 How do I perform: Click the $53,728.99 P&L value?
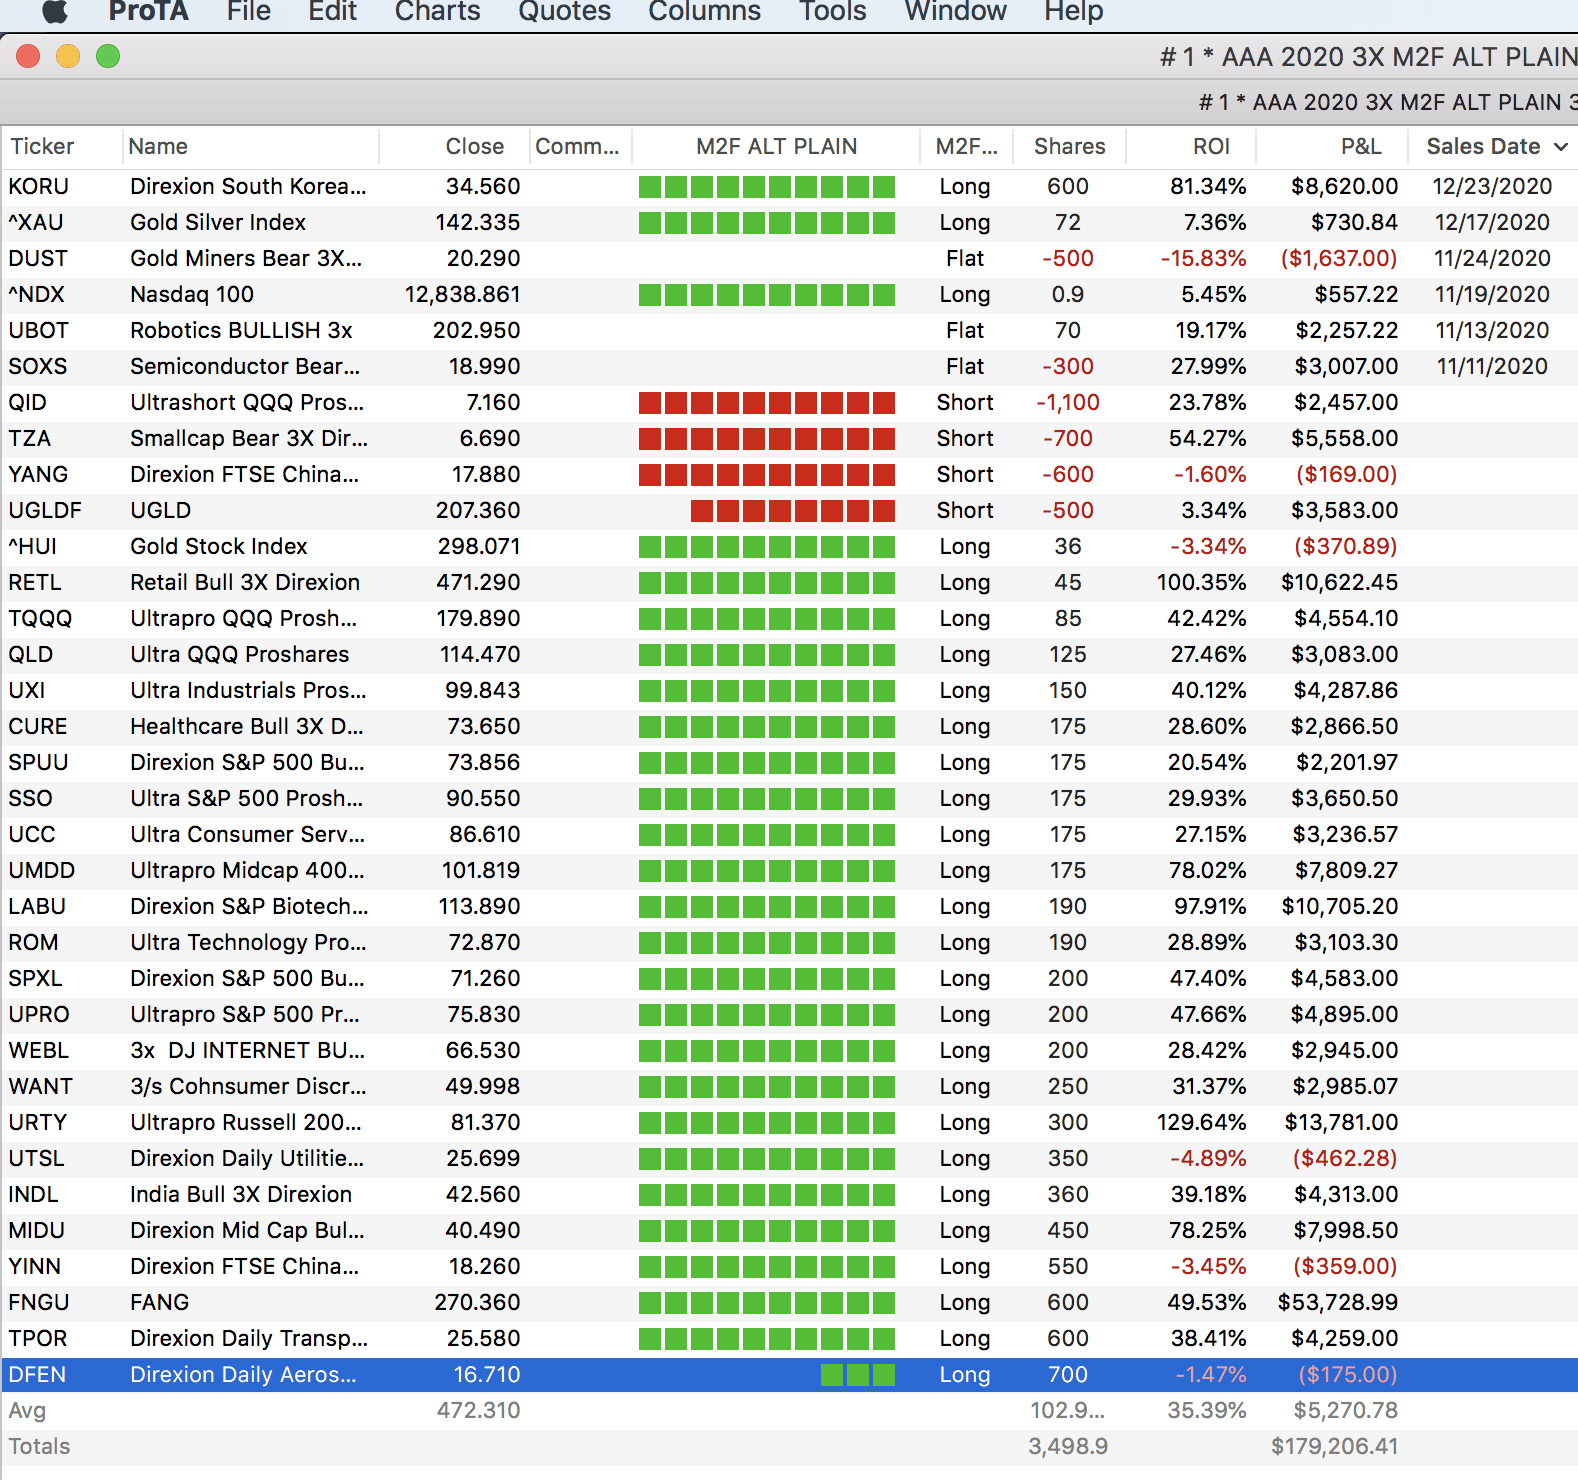coord(1338,1302)
